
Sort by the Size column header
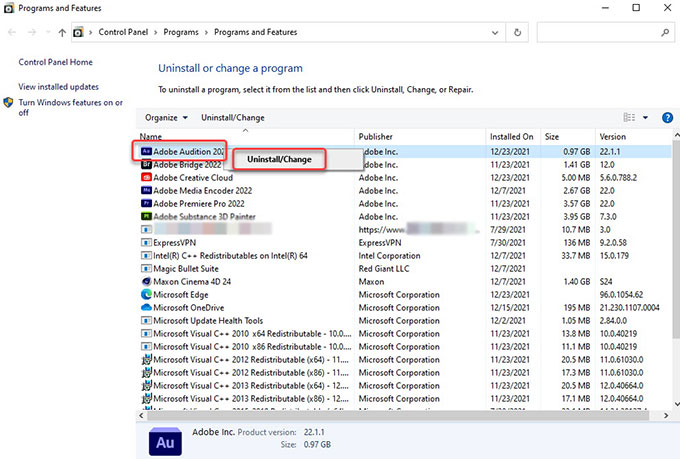[x=568, y=136]
